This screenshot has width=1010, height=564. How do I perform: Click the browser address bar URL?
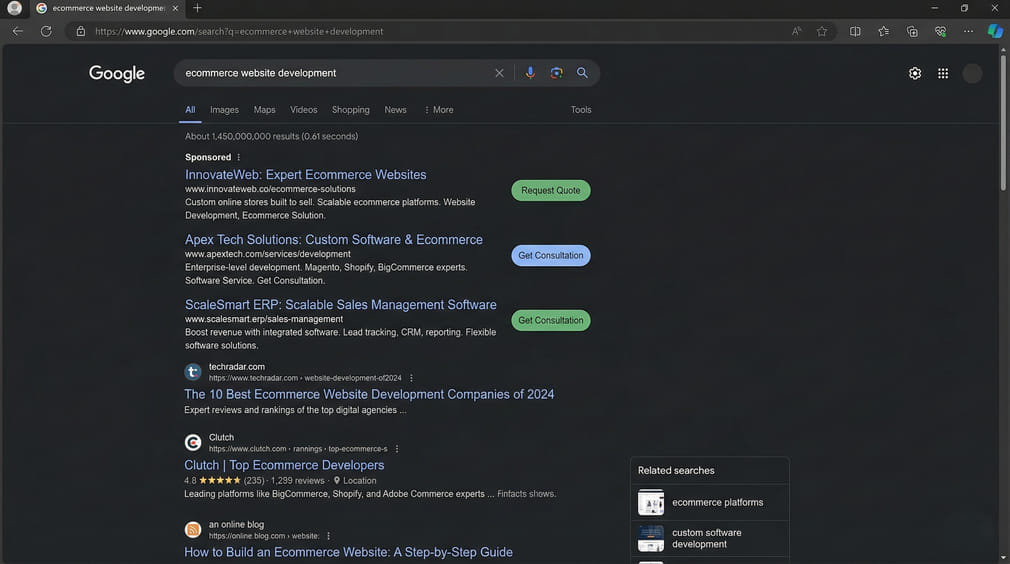pyautogui.click(x=239, y=31)
